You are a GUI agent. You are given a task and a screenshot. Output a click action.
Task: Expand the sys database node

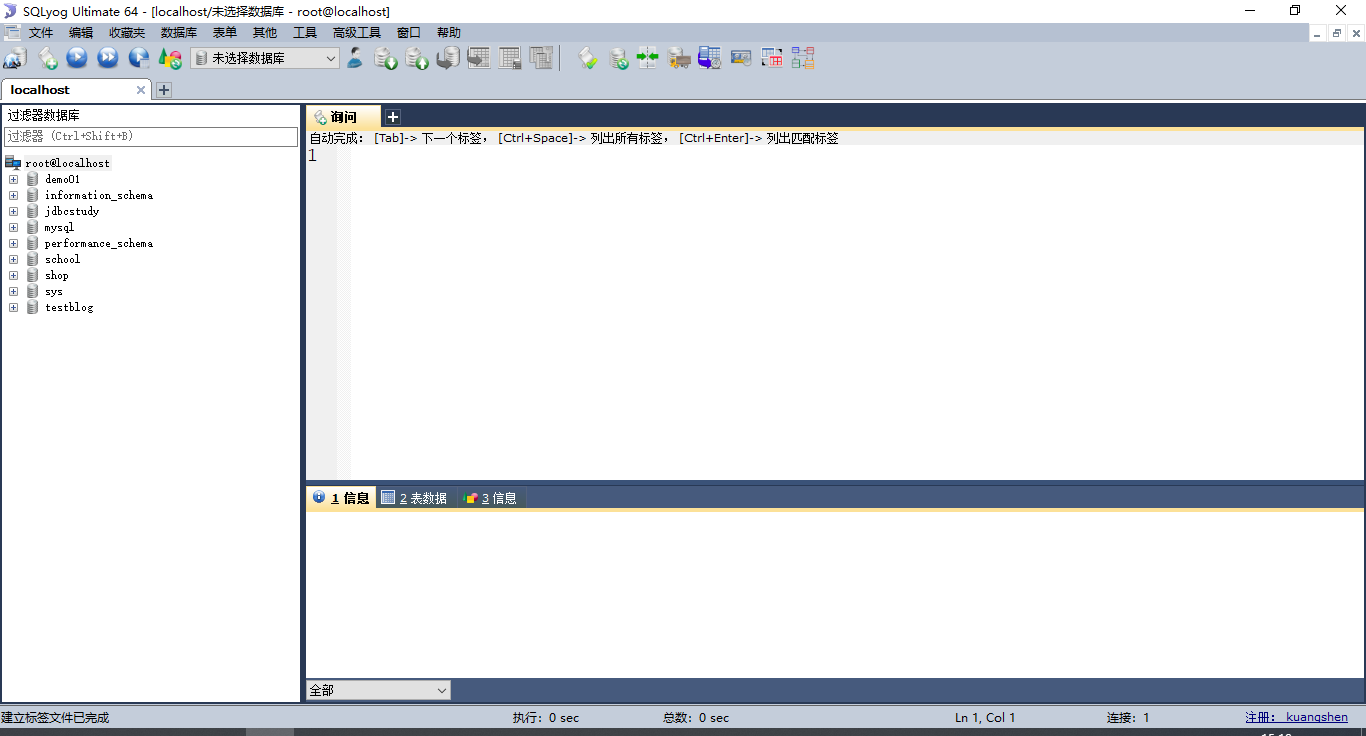[13, 291]
